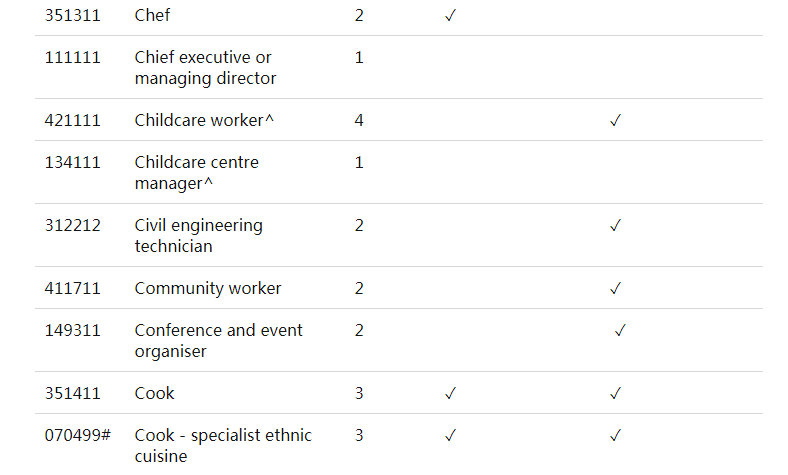Click skill level 4 for Childcare worker
Screen dimensions: 788x475
pos(359,121)
